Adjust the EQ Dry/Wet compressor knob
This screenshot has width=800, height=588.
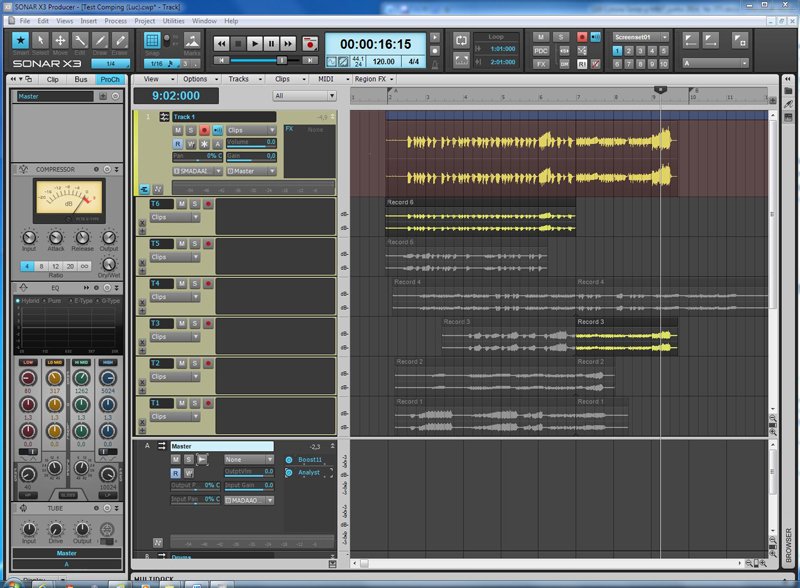(109, 264)
